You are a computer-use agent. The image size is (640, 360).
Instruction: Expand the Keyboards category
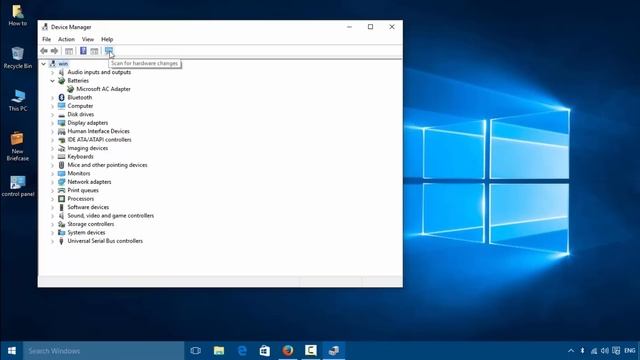(x=52, y=157)
